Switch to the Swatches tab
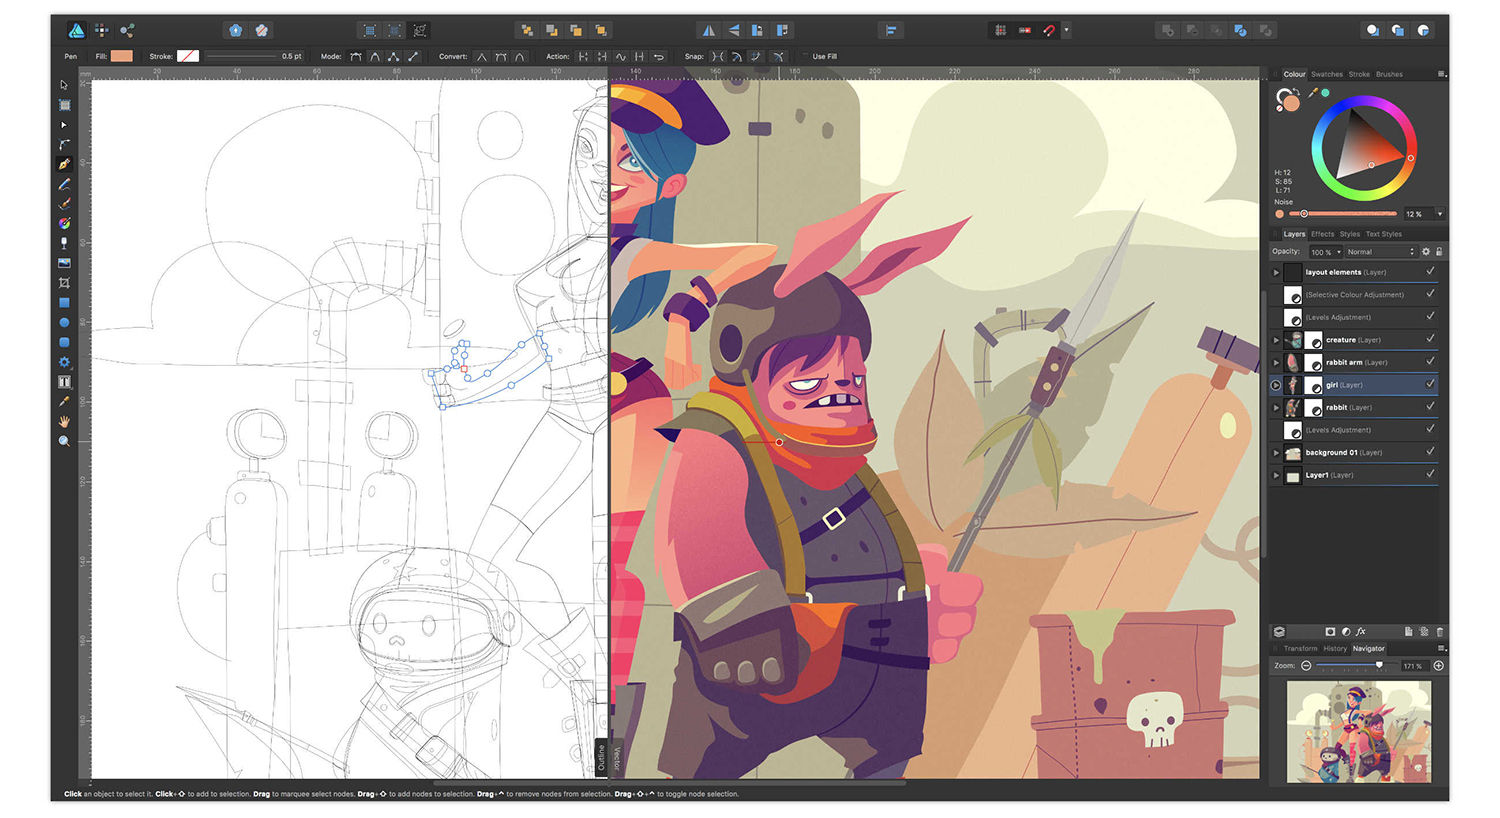This screenshot has width=1500, height=818. point(1326,74)
